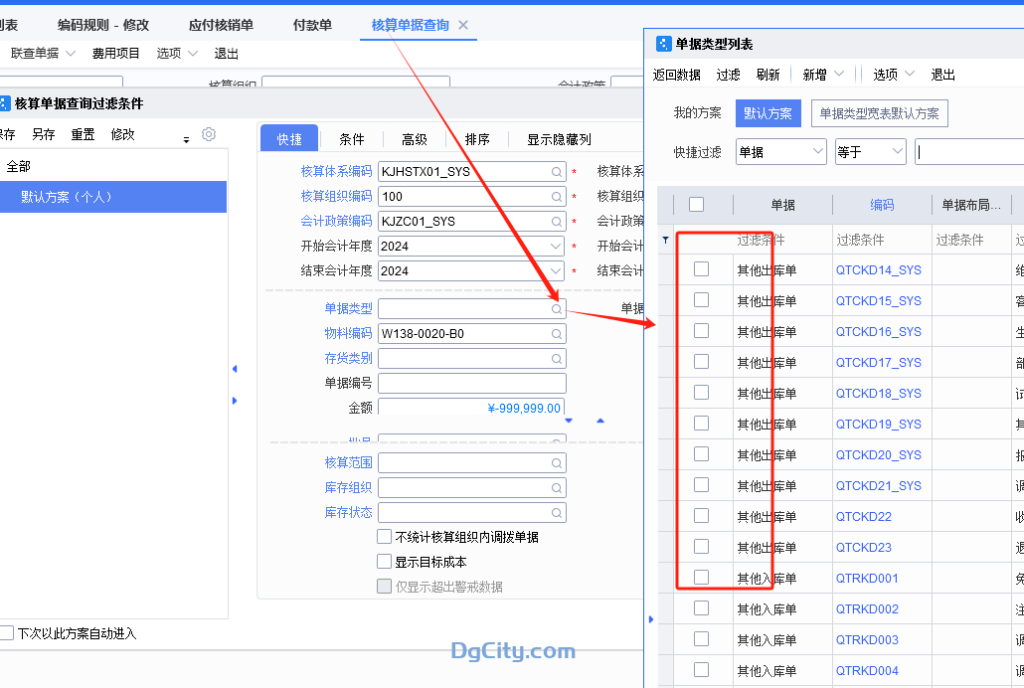The width and height of the screenshot is (1024, 688).
Task: Click search icon in 存货类别 field
Action: pyautogui.click(x=556, y=358)
